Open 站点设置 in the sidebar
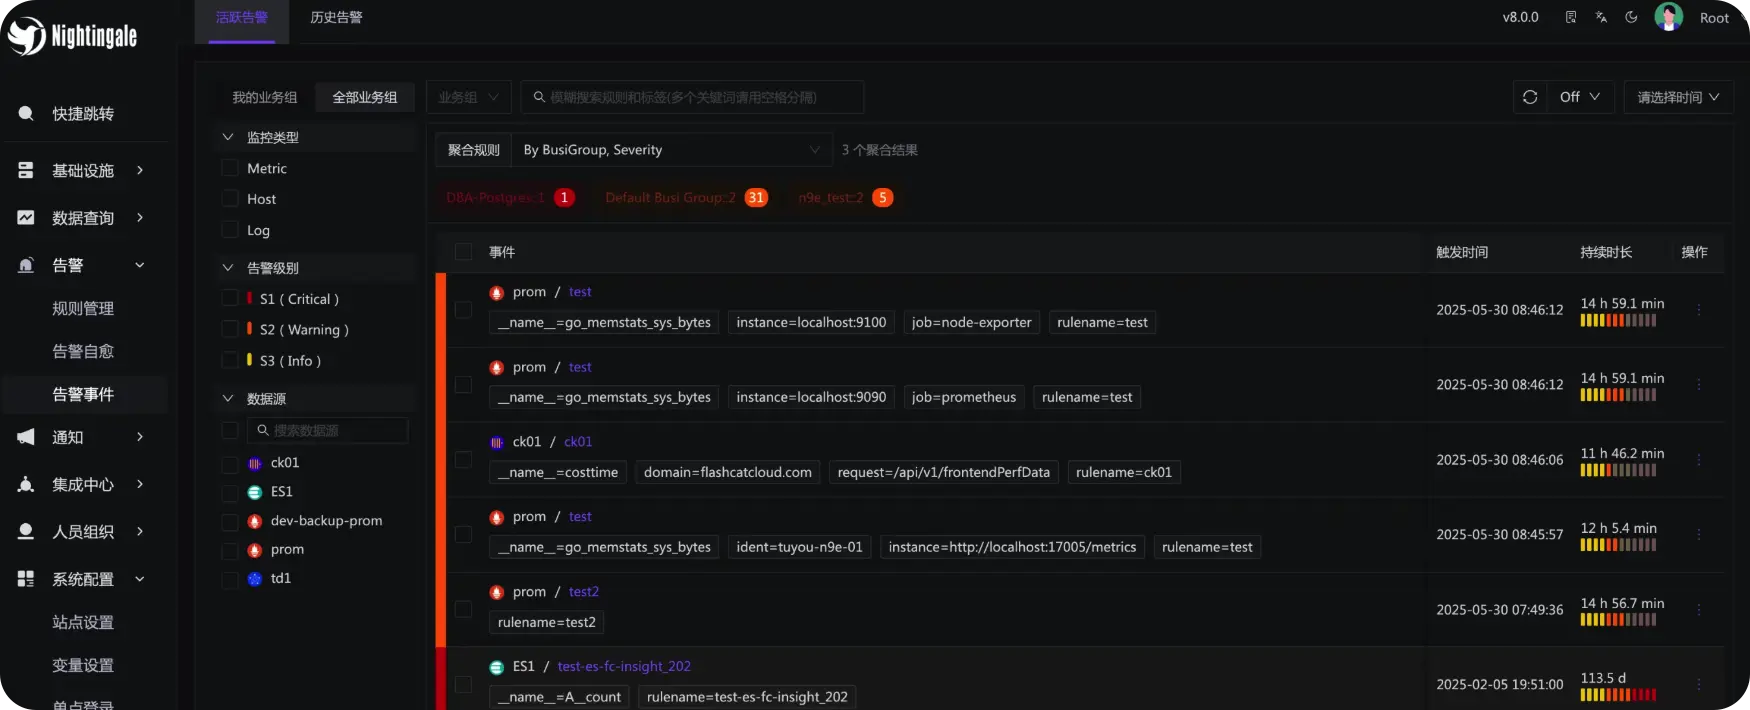Image resolution: width=1750 pixels, height=710 pixels. click(83, 623)
